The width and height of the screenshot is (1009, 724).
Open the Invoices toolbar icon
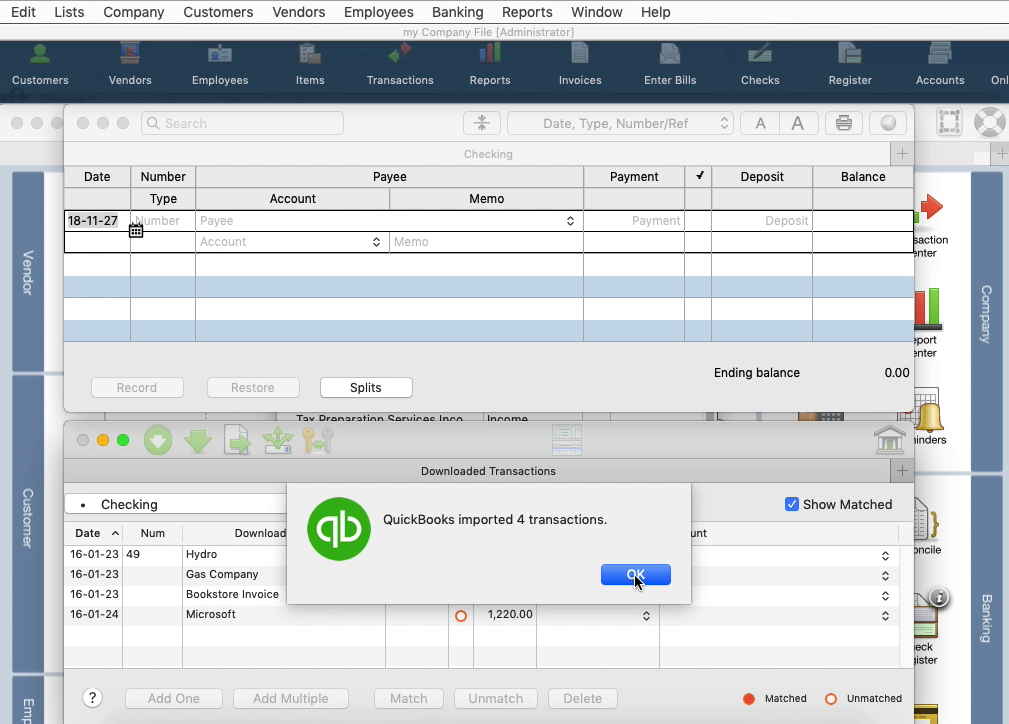tap(580, 64)
